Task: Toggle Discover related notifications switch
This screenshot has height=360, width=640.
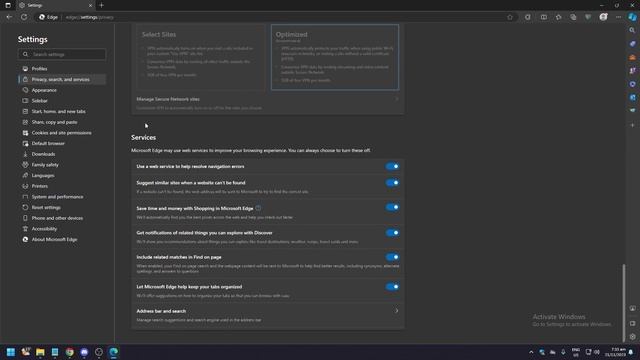Action: click(x=392, y=233)
